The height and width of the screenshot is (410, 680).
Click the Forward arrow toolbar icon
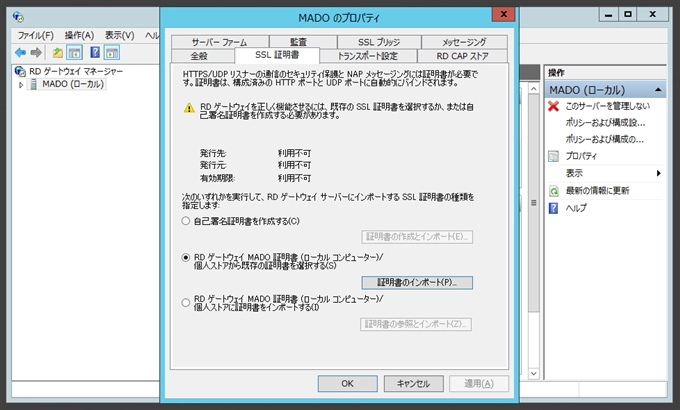point(36,52)
